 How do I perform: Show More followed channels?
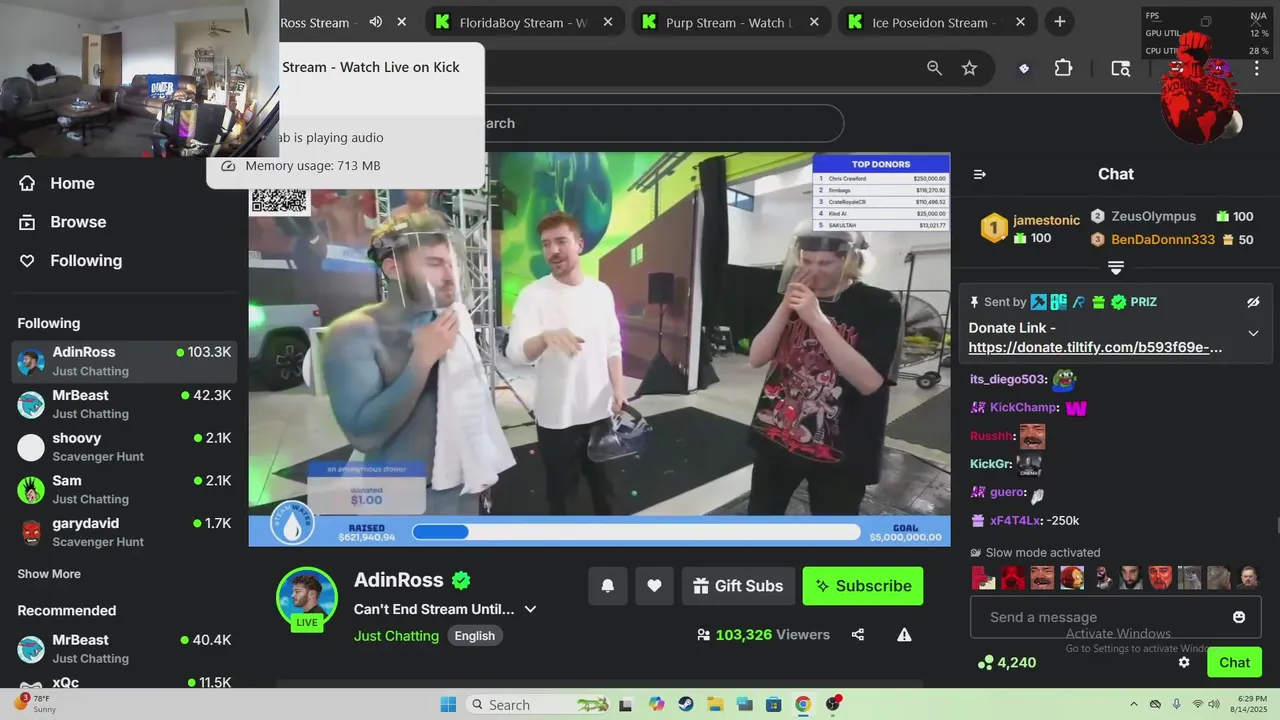[x=49, y=574]
